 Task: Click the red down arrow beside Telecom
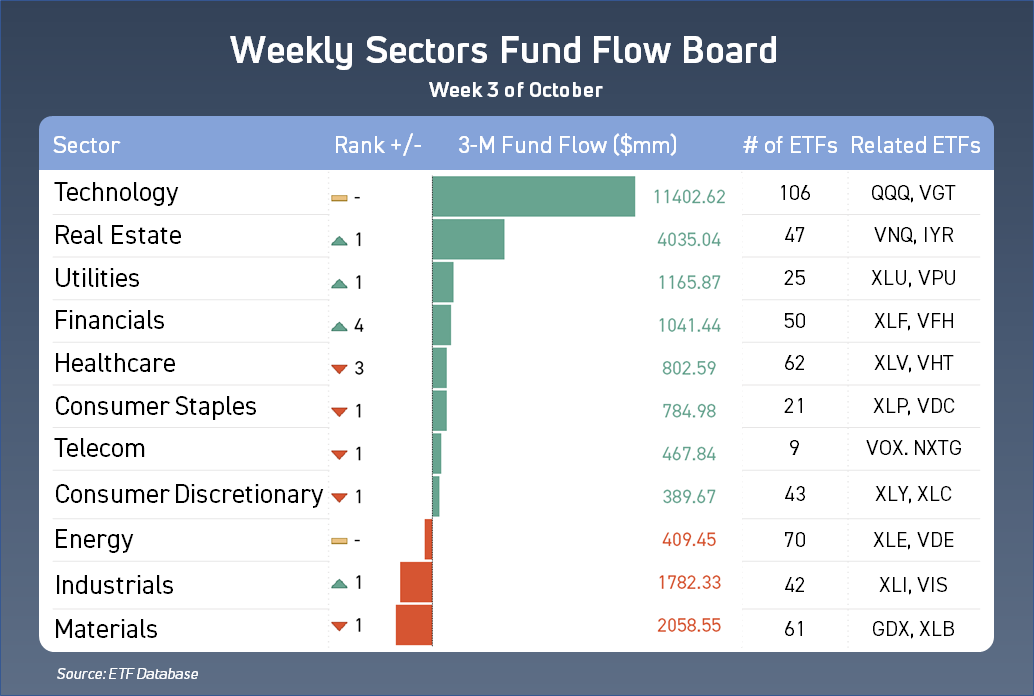click(x=339, y=455)
